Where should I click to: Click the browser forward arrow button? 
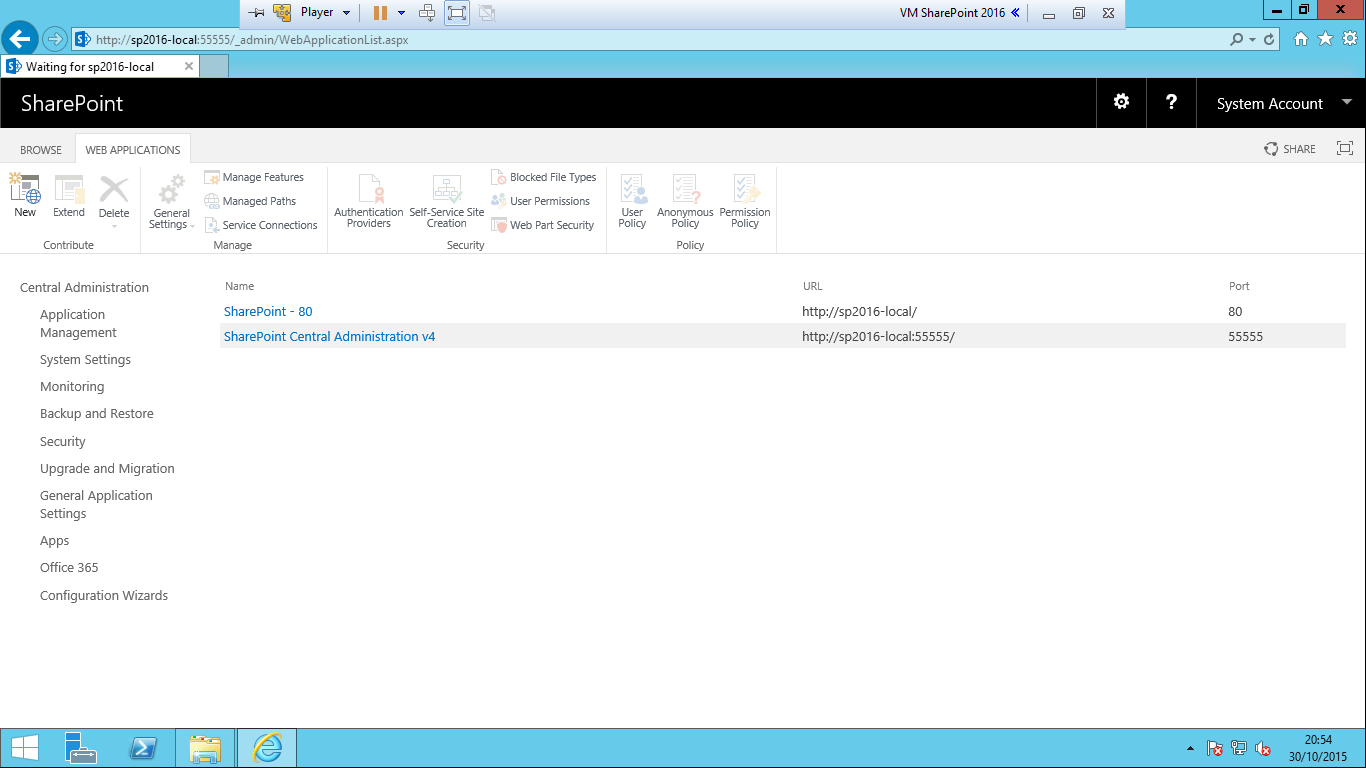[x=54, y=39]
